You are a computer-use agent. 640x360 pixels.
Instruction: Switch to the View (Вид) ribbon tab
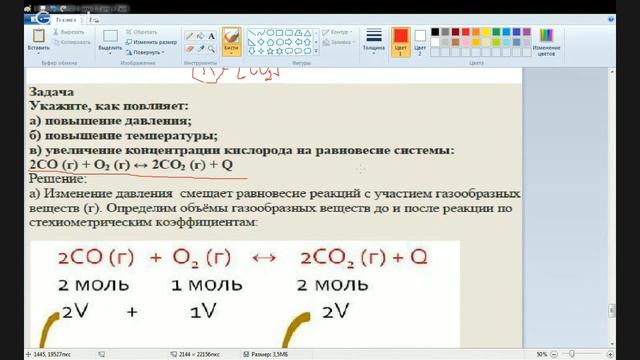93,20
